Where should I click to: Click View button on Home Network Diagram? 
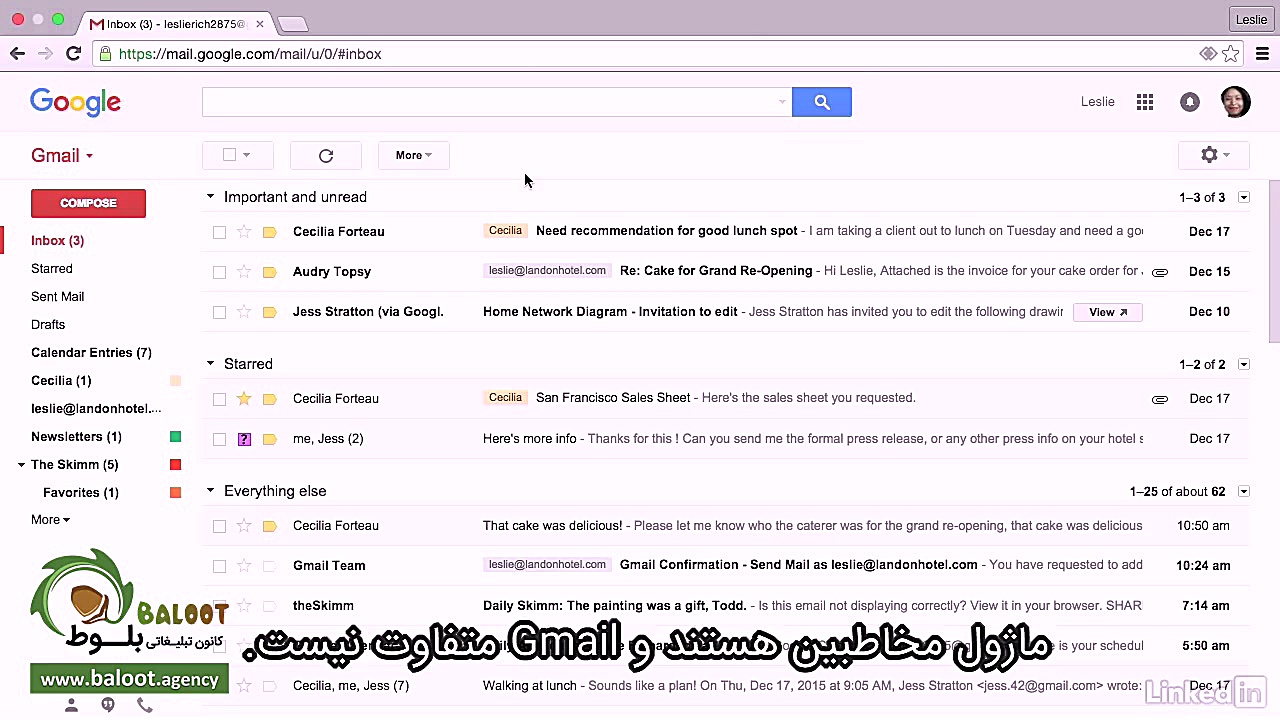[1108, 312]
